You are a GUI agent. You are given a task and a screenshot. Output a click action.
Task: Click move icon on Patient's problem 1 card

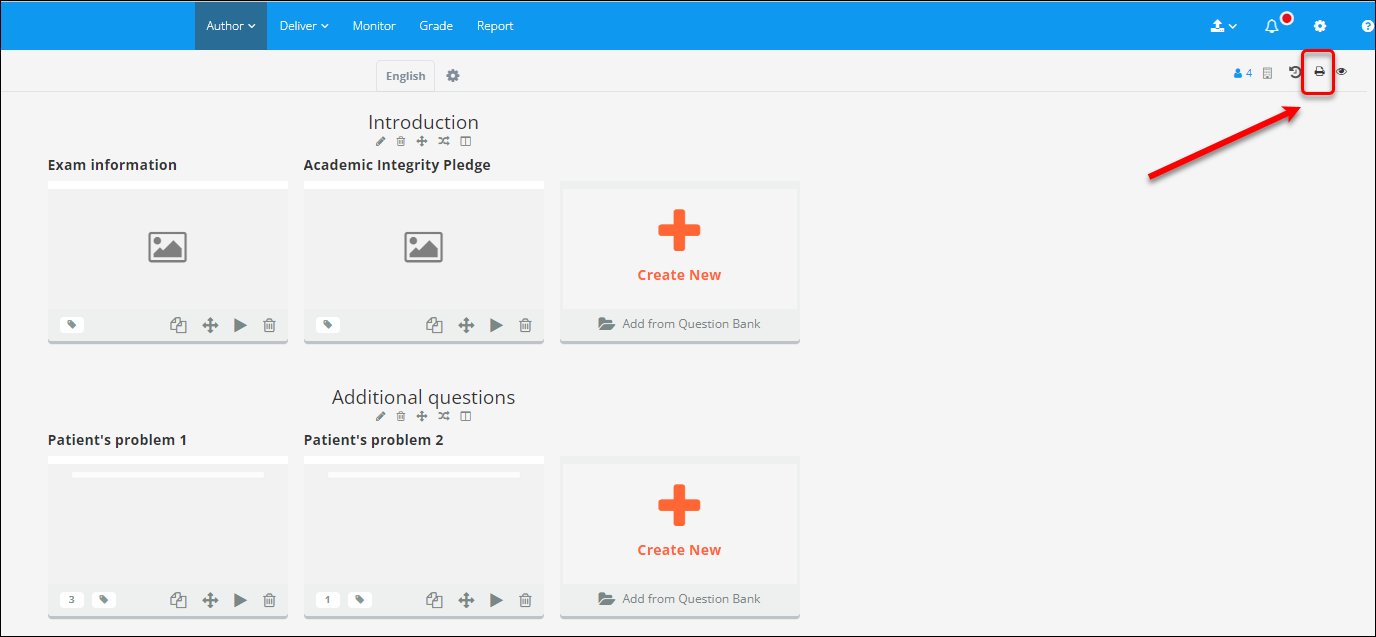pyautogui.click(x=210, y=600)
